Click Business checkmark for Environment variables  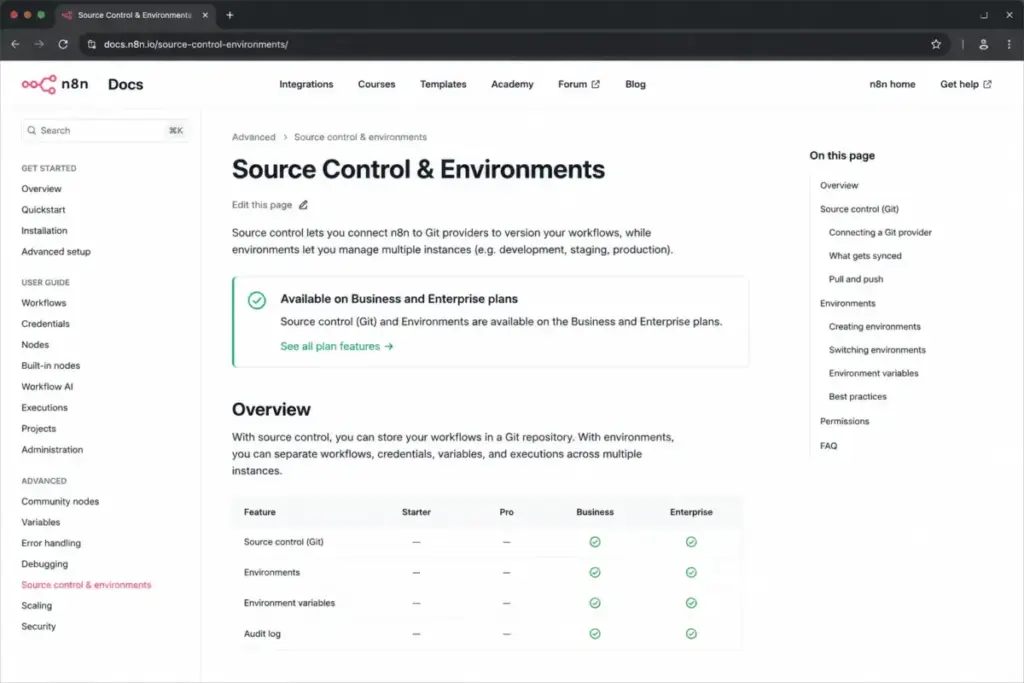pos(595,603)
